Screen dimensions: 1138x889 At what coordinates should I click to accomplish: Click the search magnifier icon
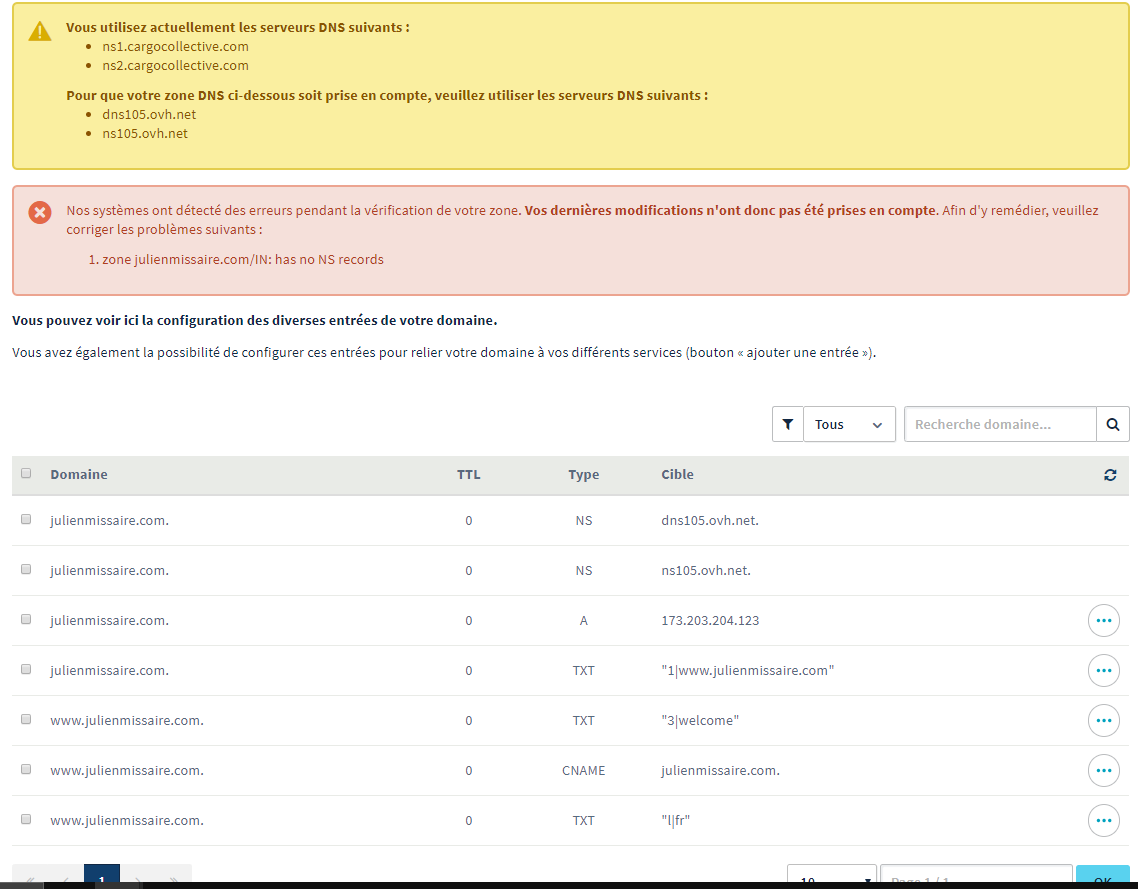point(1112,424)
